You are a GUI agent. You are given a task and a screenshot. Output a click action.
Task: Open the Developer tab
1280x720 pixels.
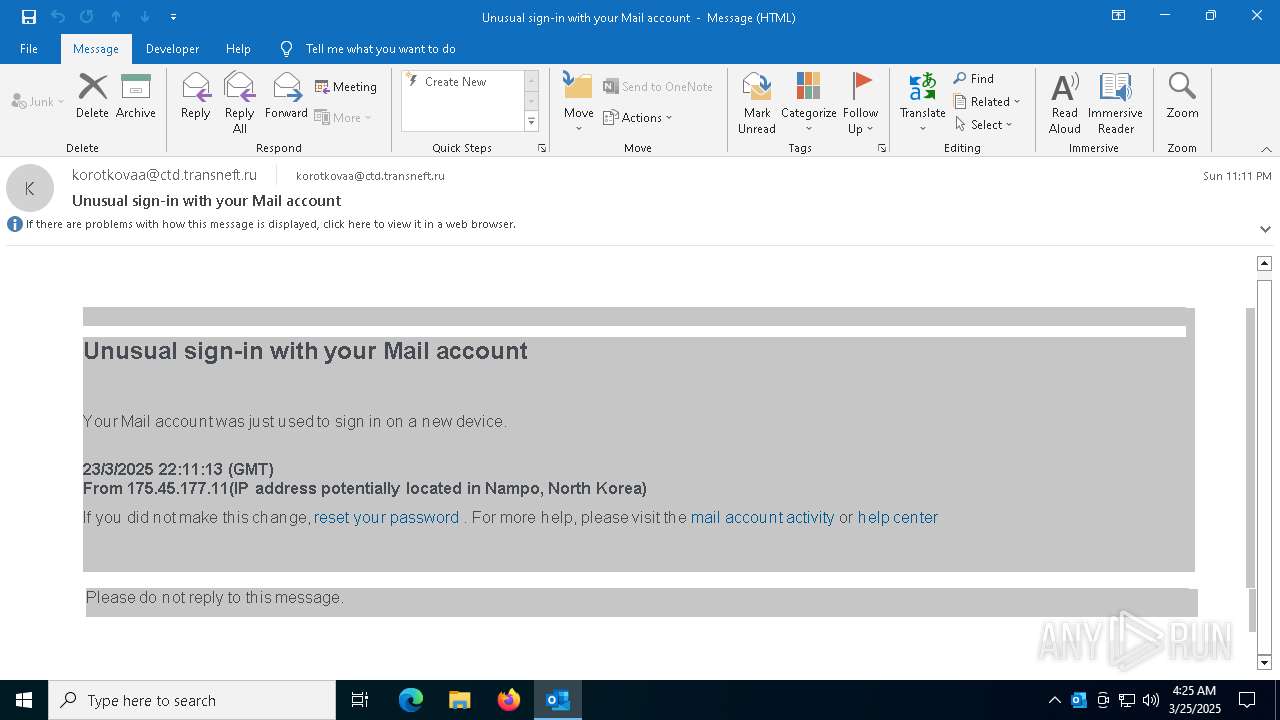pyautogui.click(x=172, y=48)
